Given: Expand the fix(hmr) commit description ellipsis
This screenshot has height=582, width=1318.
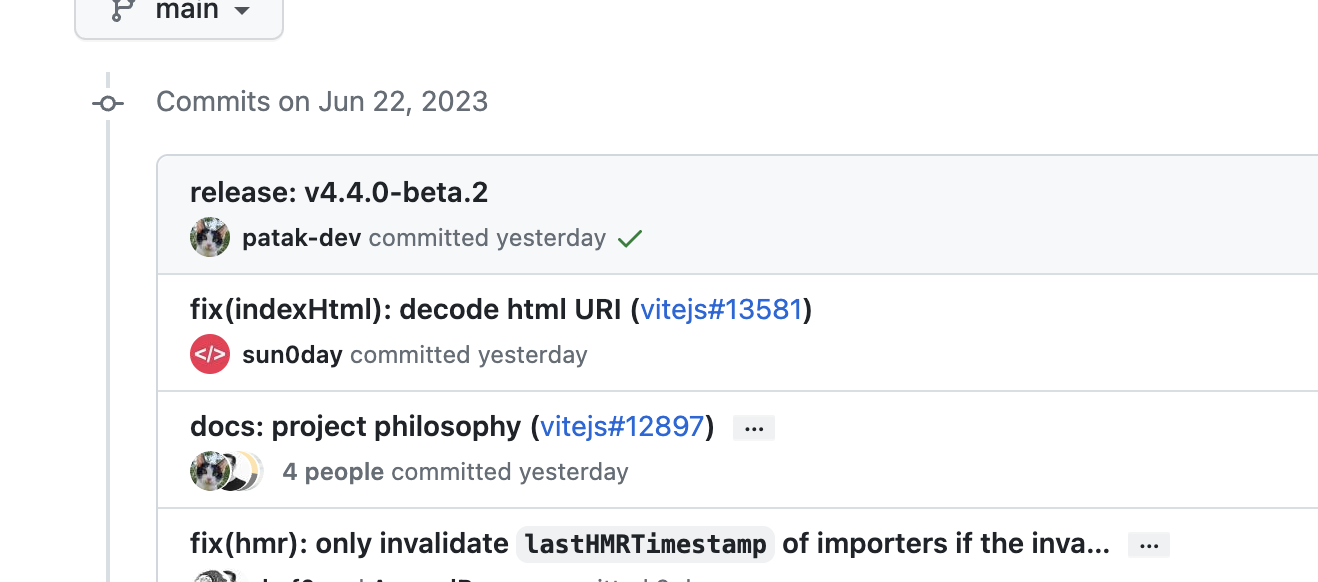Looking at the screenshot, I should tap(1148, 544).
